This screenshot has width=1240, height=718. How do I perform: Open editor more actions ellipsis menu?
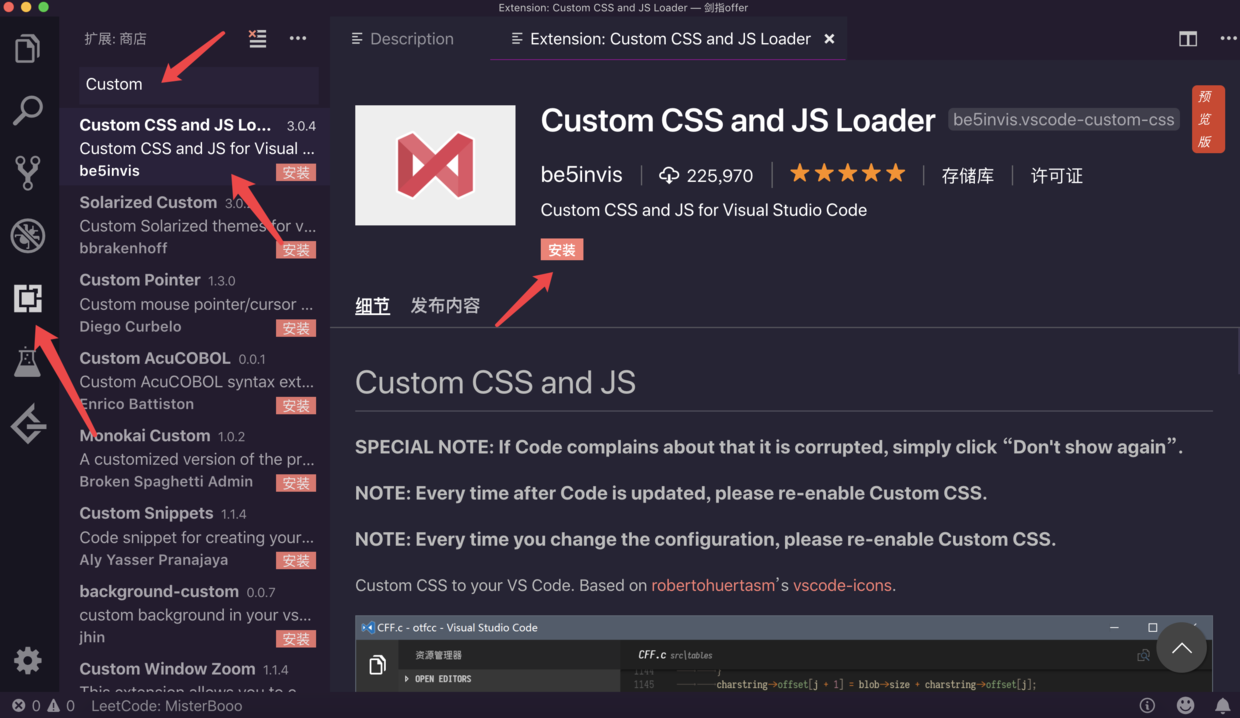tap(1229, 39)
